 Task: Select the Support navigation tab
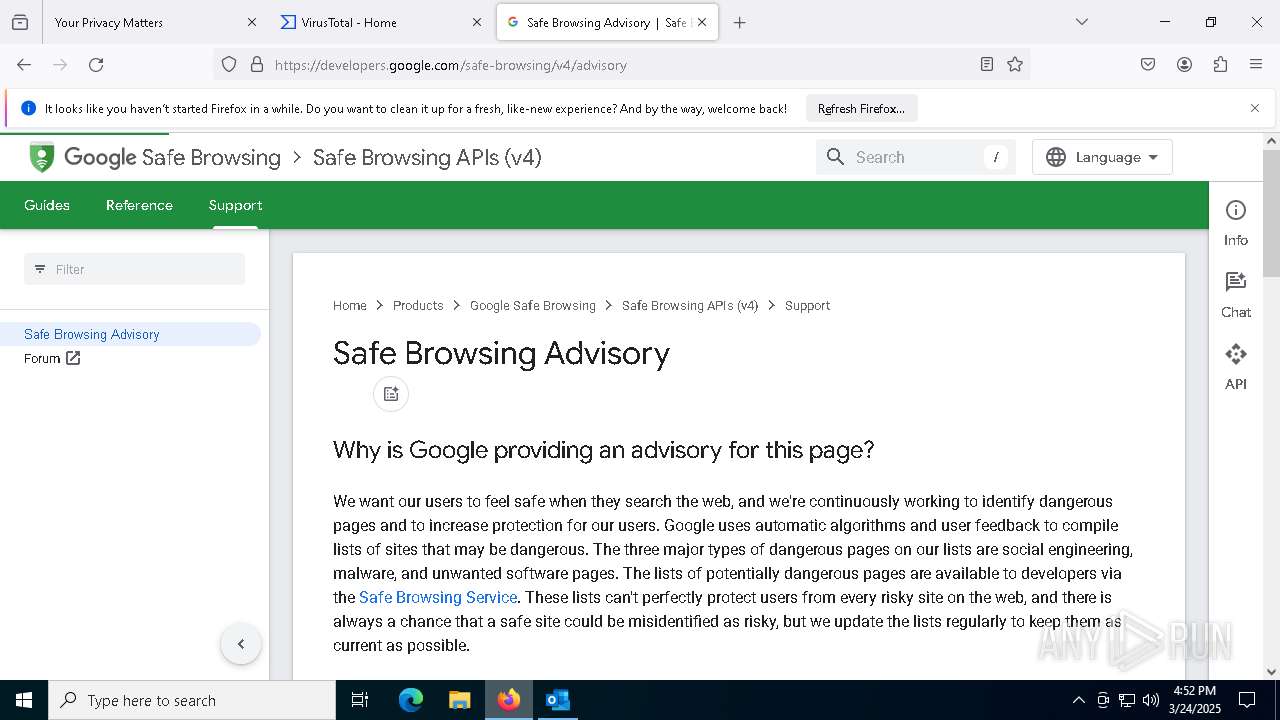235,205
